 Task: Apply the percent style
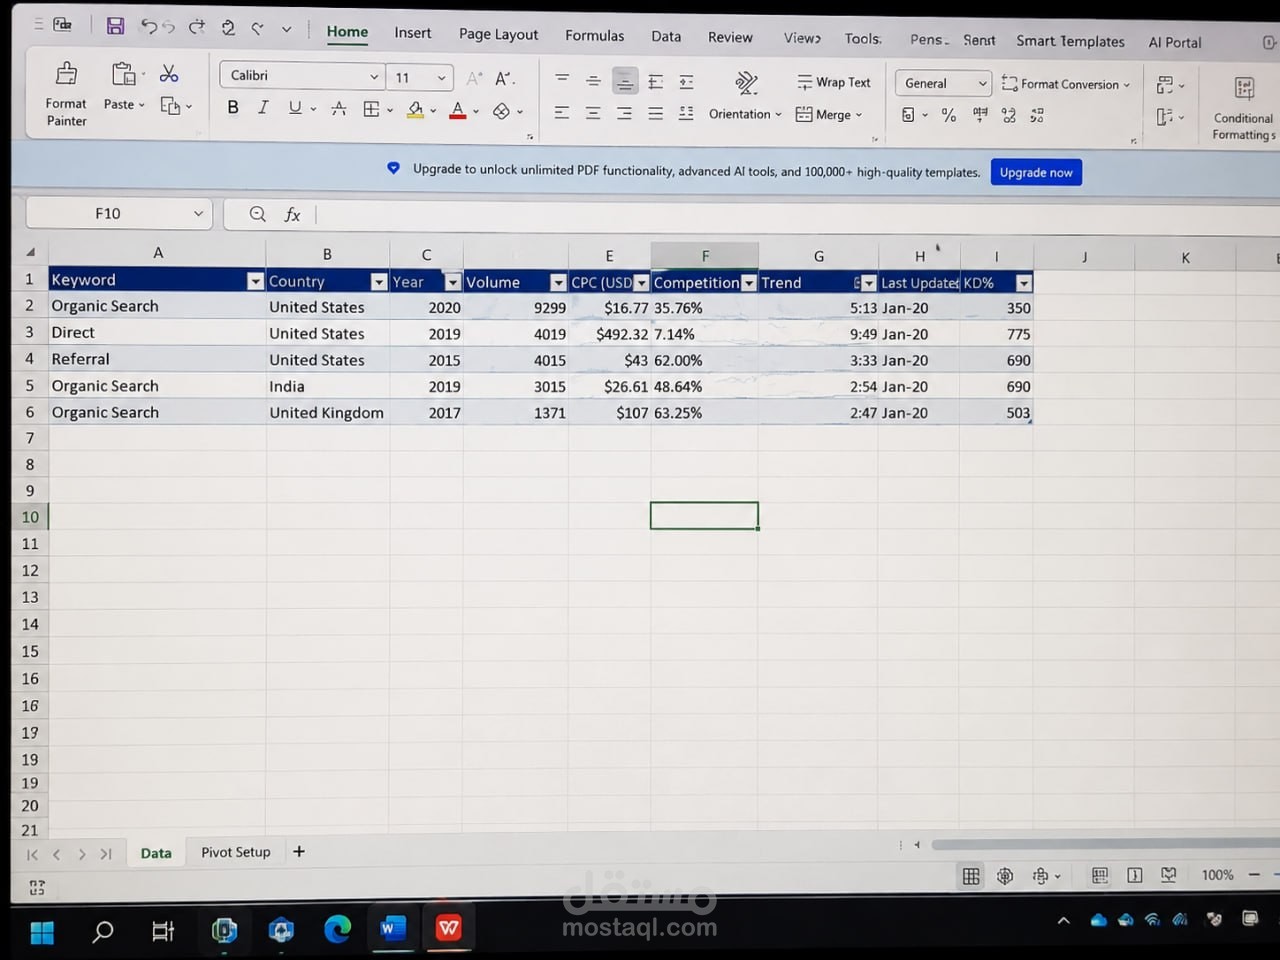pyautogui.click(x=949, y=116)
